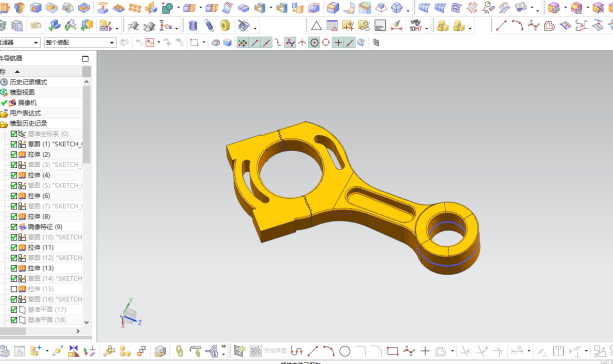The height and width of the screenshot is (364, 613).
Task: Select the triangle icon in second toolbar row
Action: [316, 26]
